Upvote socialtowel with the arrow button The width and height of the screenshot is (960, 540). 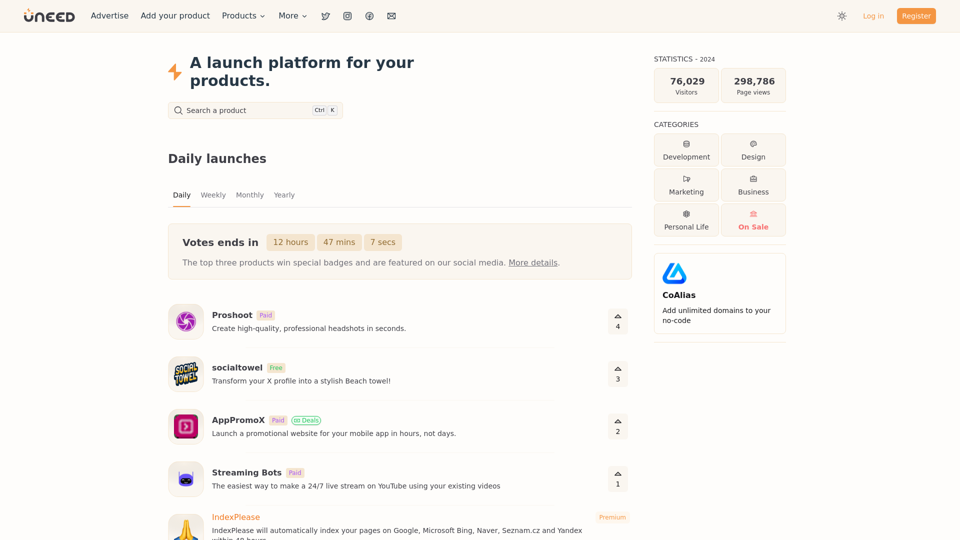click(x=618, y=374)
